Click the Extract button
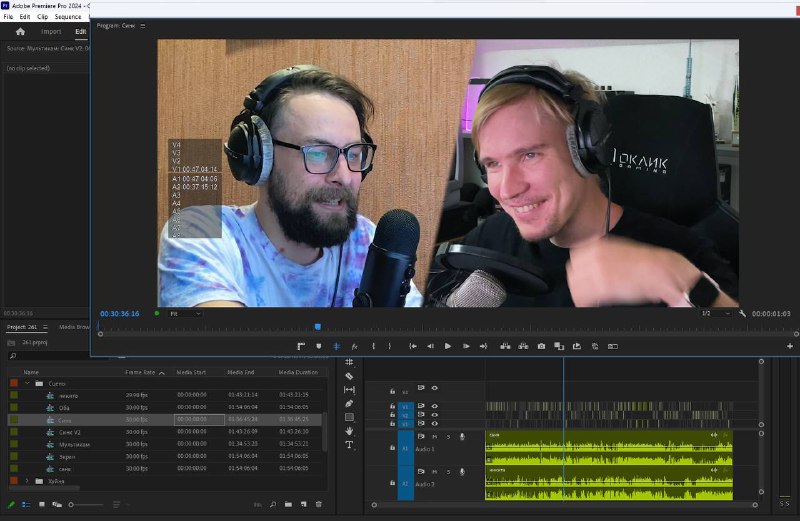Viewport: 800px width, 521px height. pos(523,346)
